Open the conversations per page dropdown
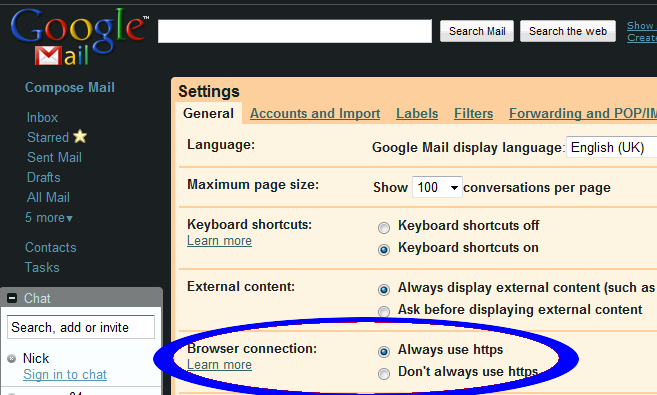657x395 pixels. tap(437, 187)
